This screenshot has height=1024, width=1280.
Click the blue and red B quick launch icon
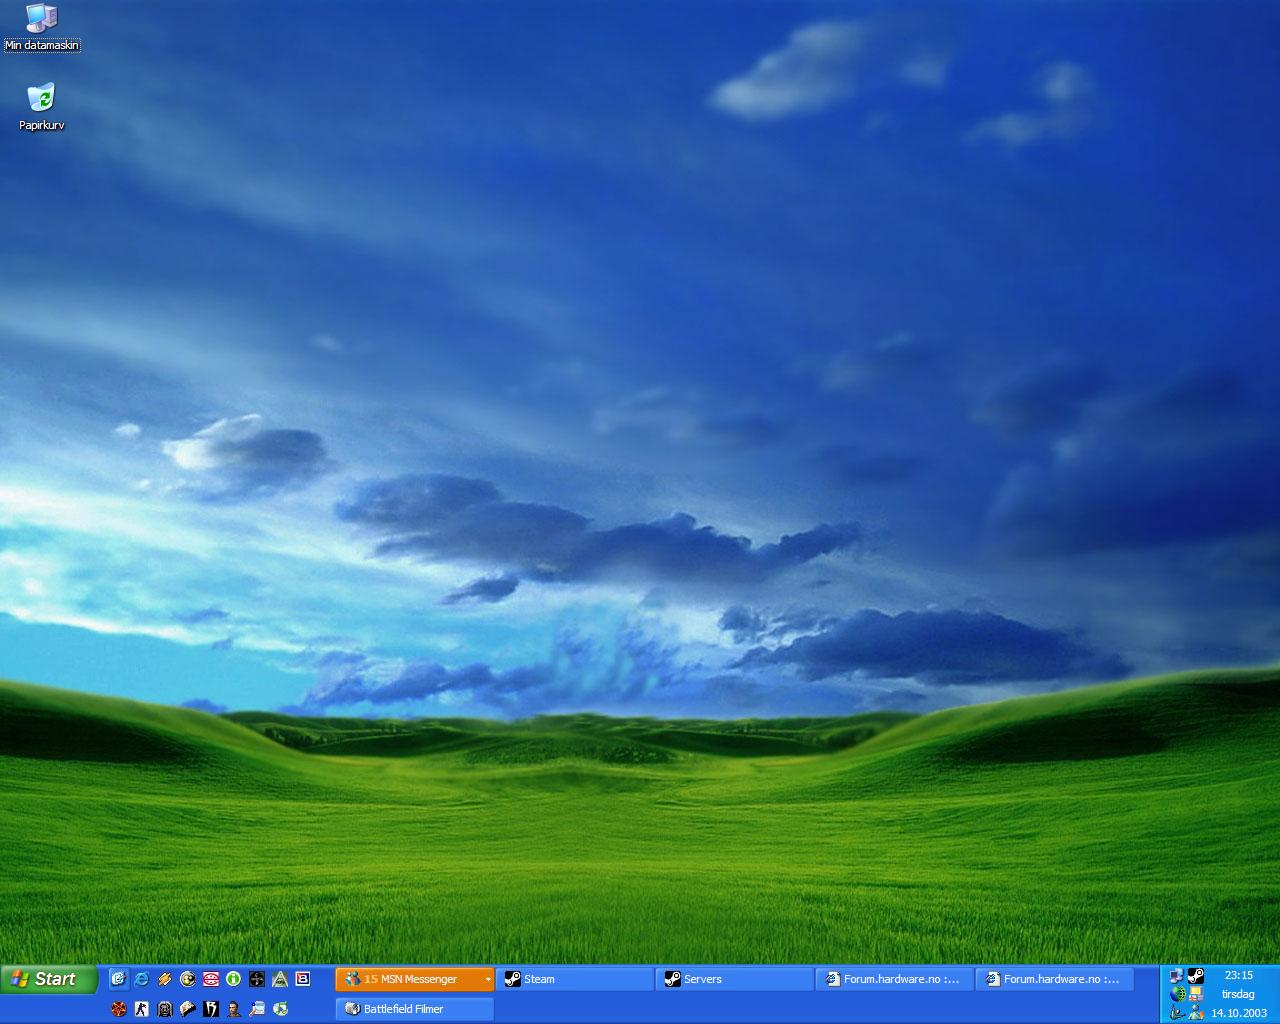click(303, 979)
